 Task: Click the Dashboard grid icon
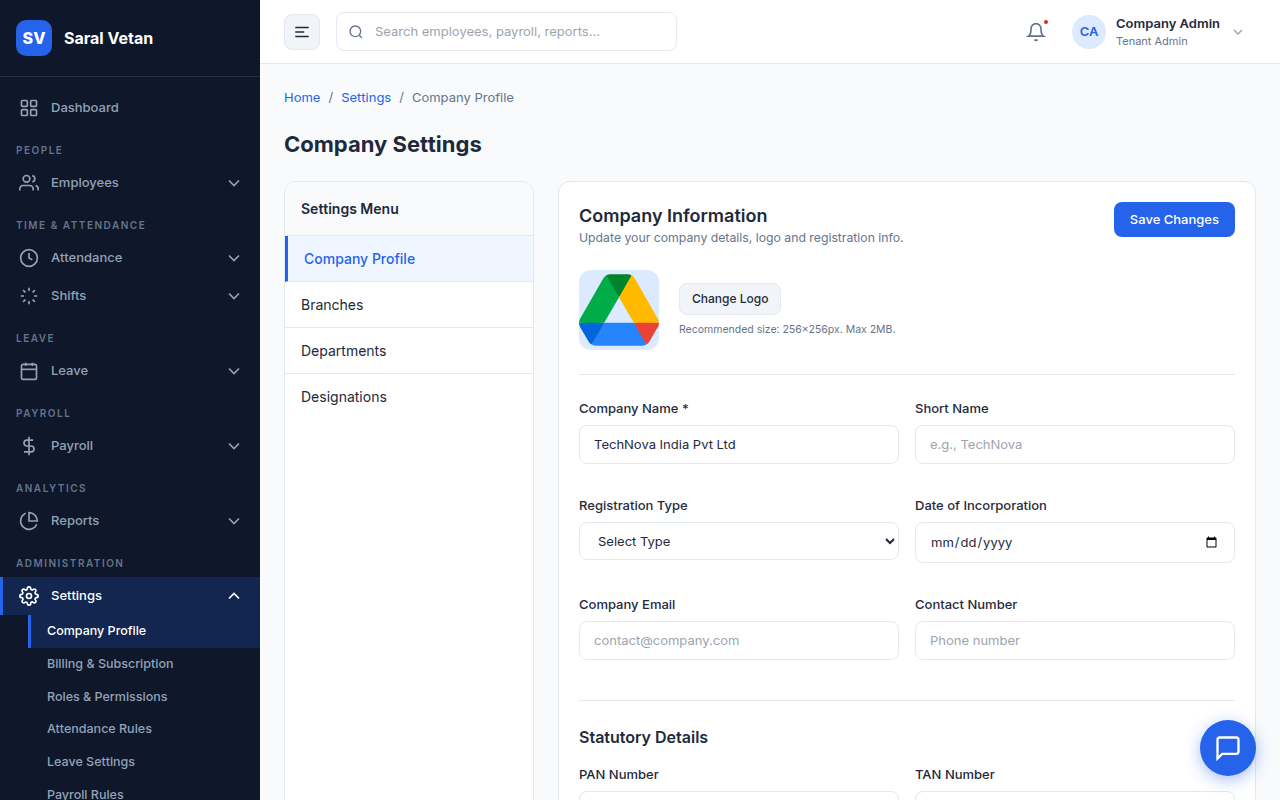coord(29,107)
